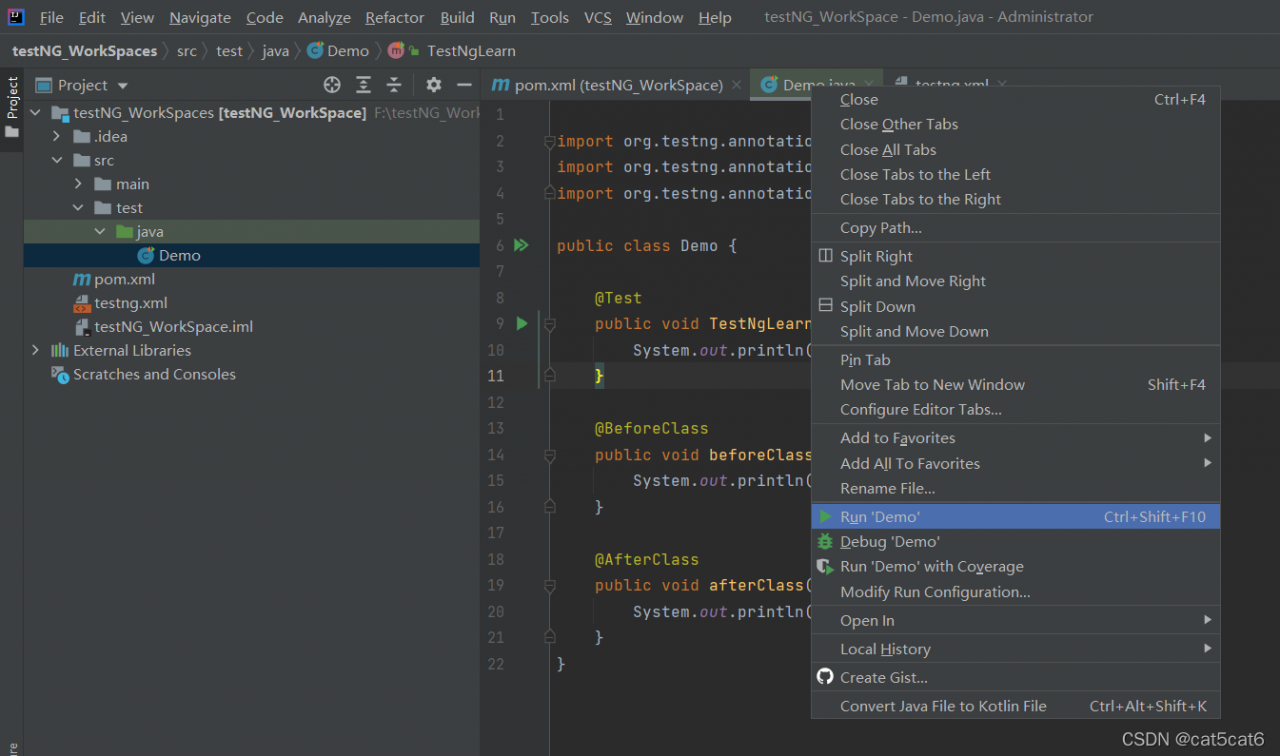Image resolution: width=1280 pixels, height=756 pixels.
Task: Fold the afterClass method at line 19
Action: tap(549, 586)
